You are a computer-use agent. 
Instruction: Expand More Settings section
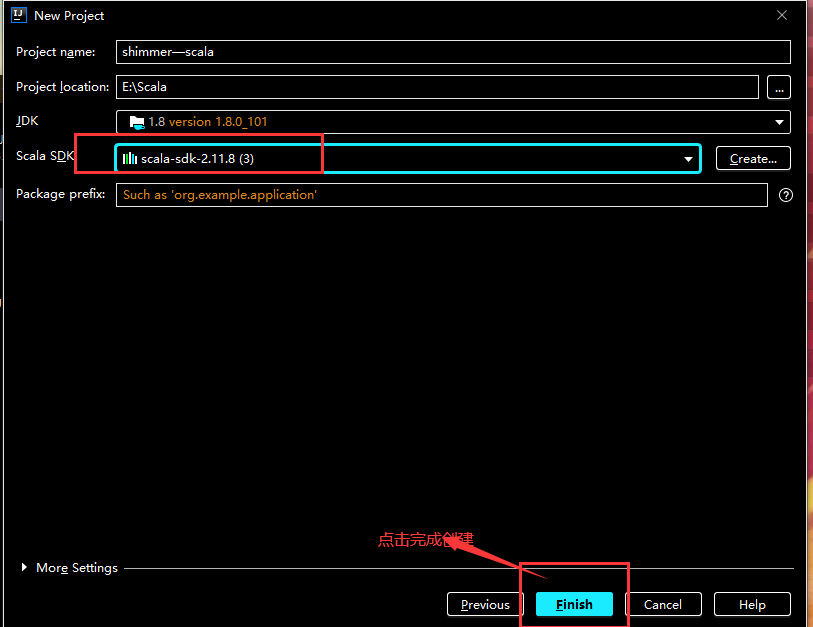[24, 567]
